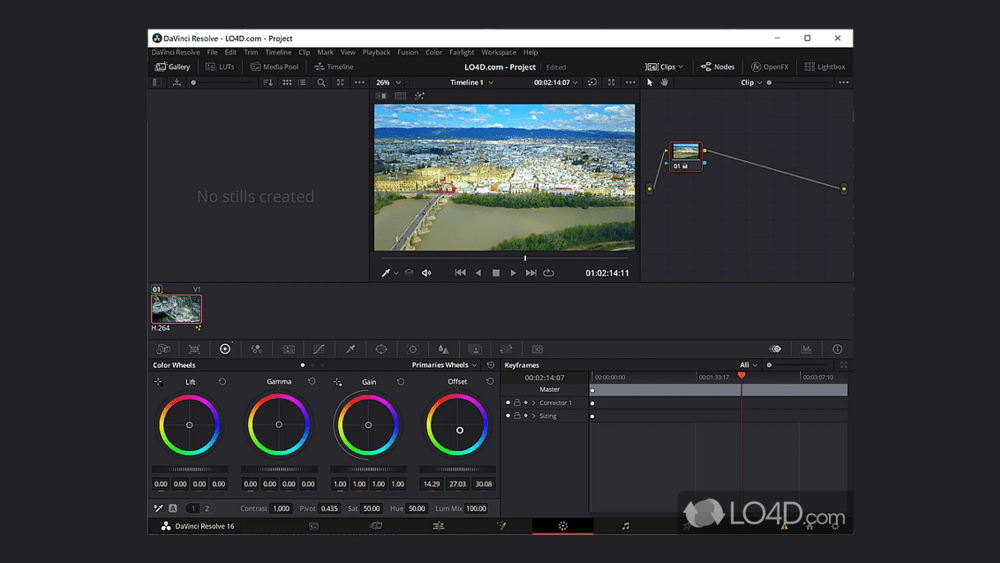Open the Information panel
1000x563 pixels.
pyautogui.click(x=837, y=349)
